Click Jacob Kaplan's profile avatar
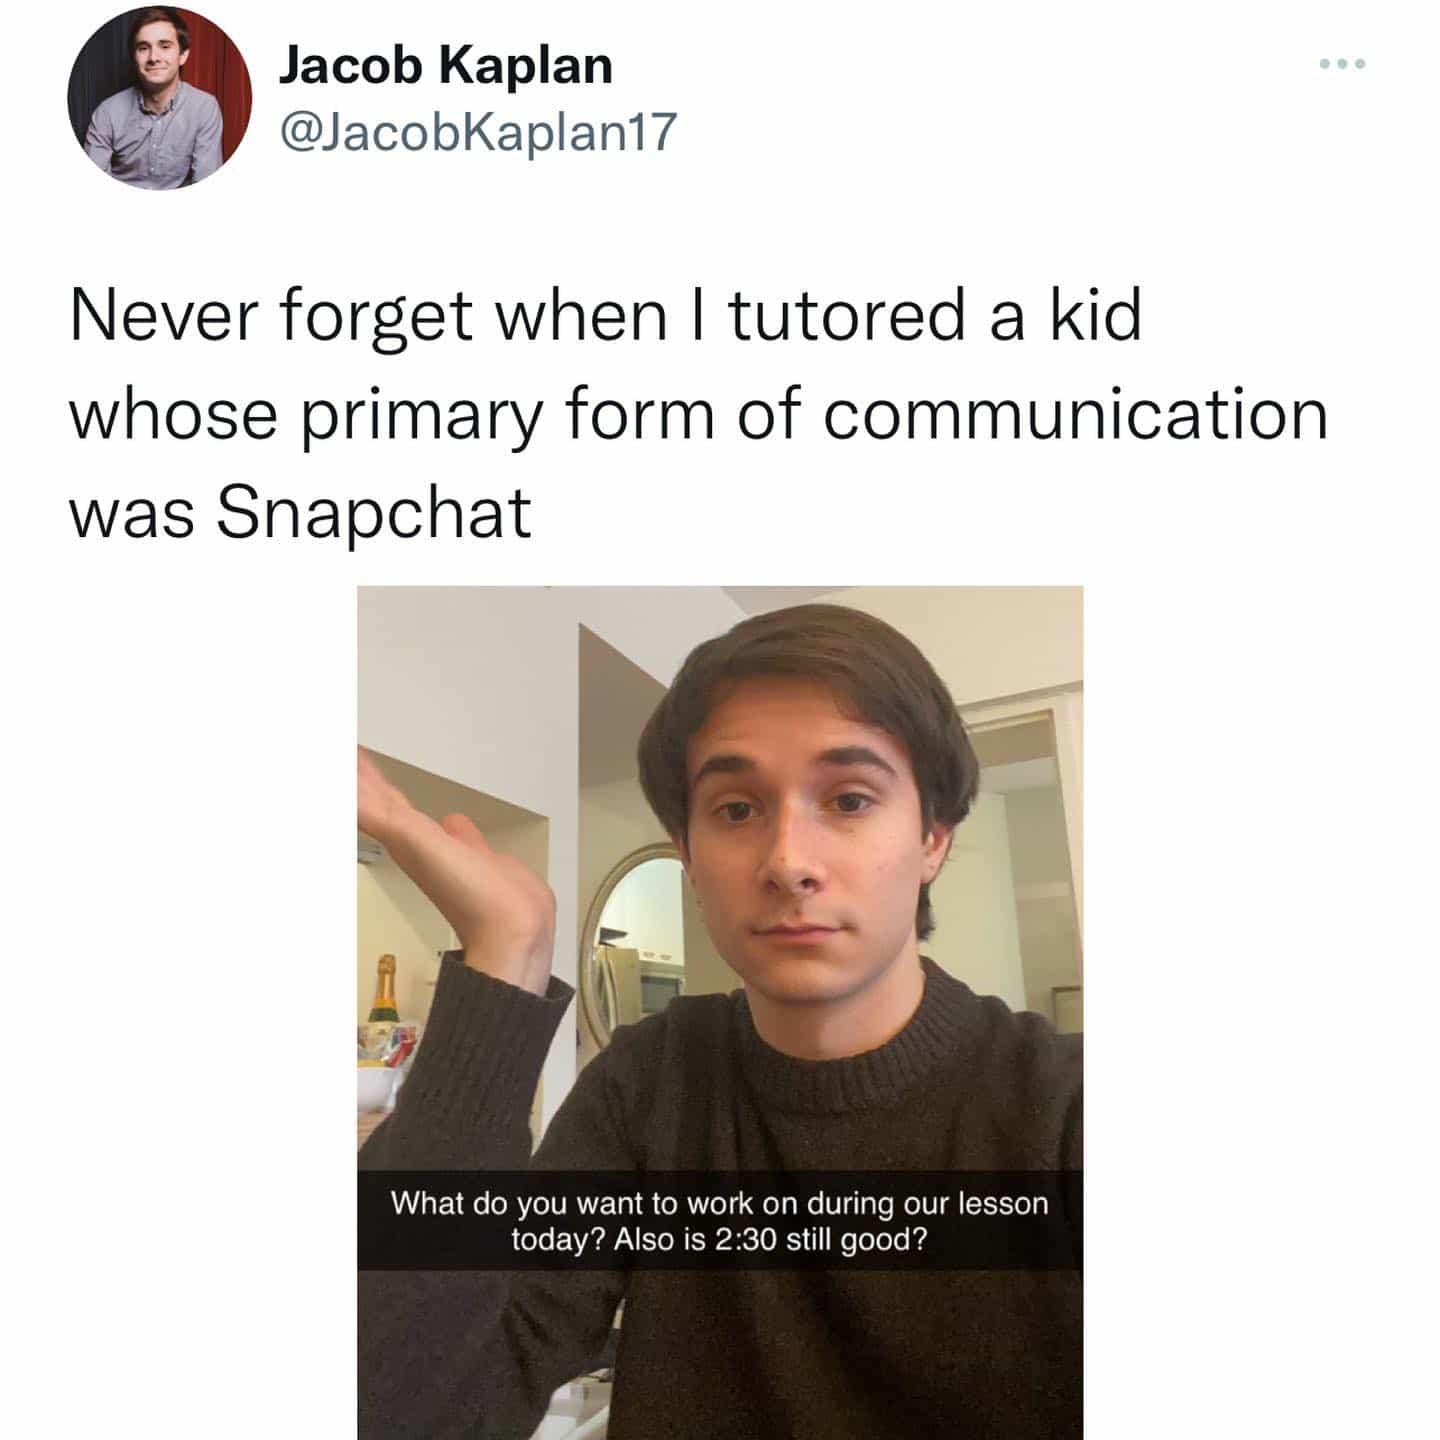 [x=160, y=96]
